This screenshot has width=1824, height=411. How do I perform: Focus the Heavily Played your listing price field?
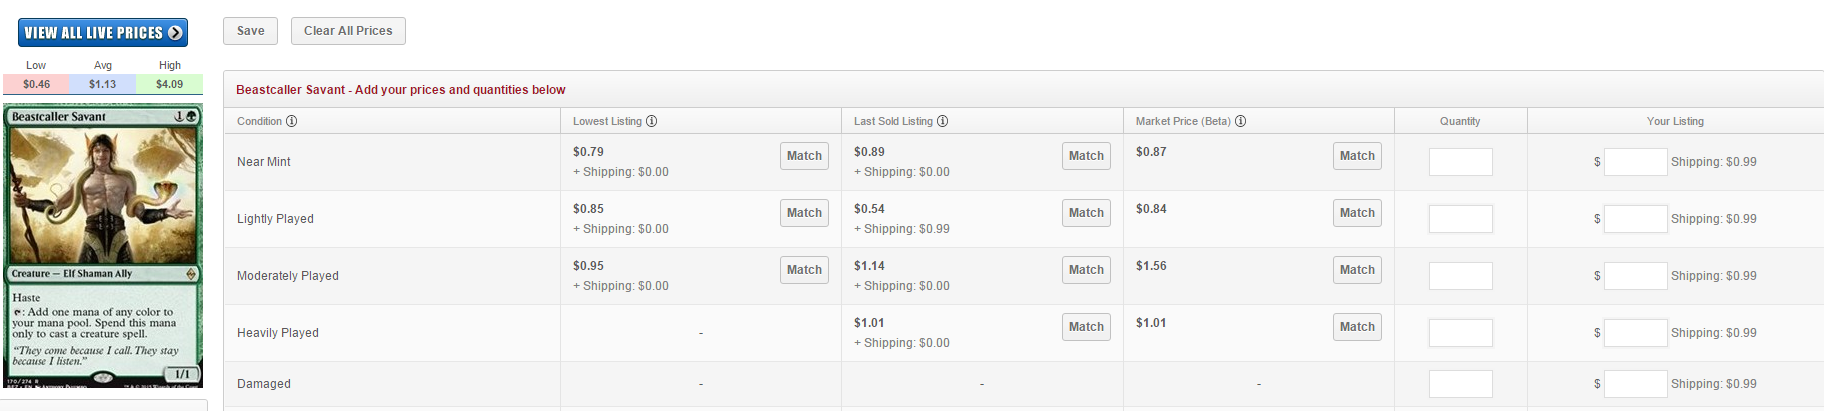pos(1636,333)
